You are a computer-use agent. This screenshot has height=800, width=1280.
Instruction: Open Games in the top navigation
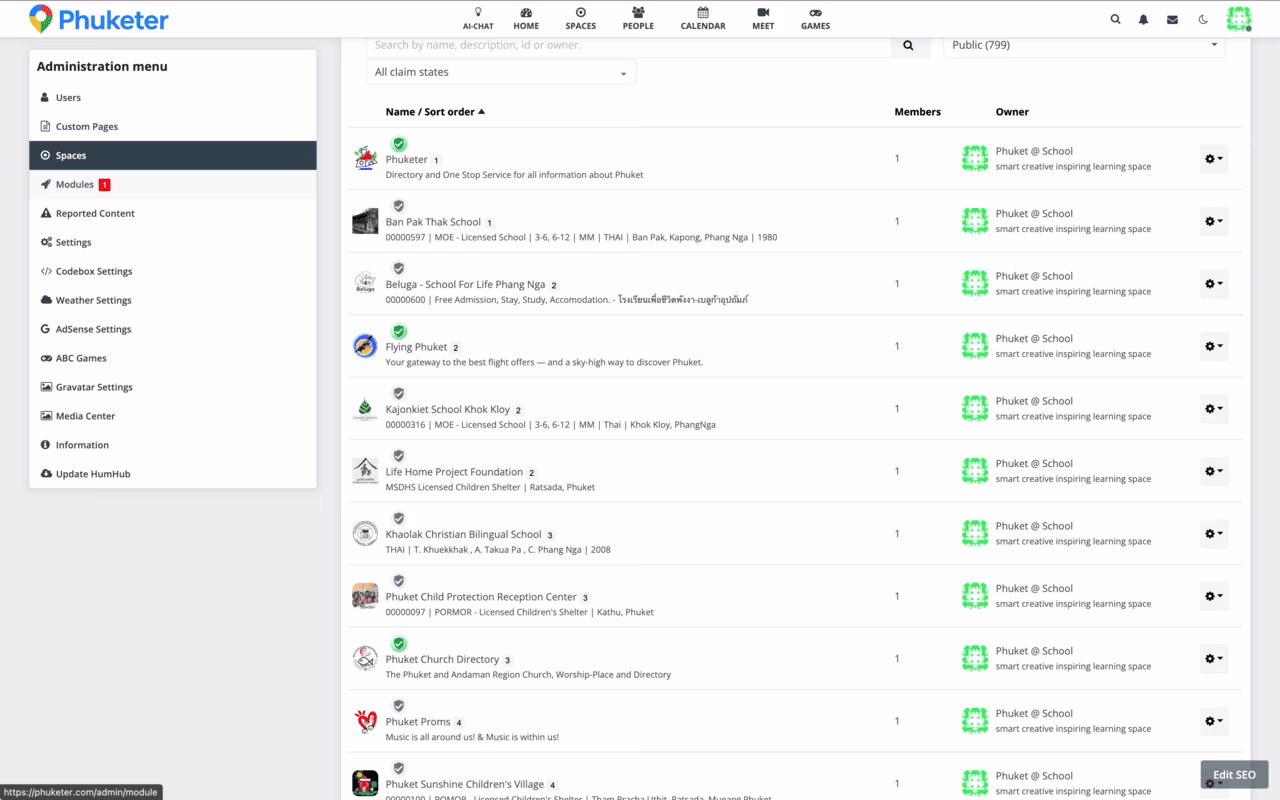point(815,18)
